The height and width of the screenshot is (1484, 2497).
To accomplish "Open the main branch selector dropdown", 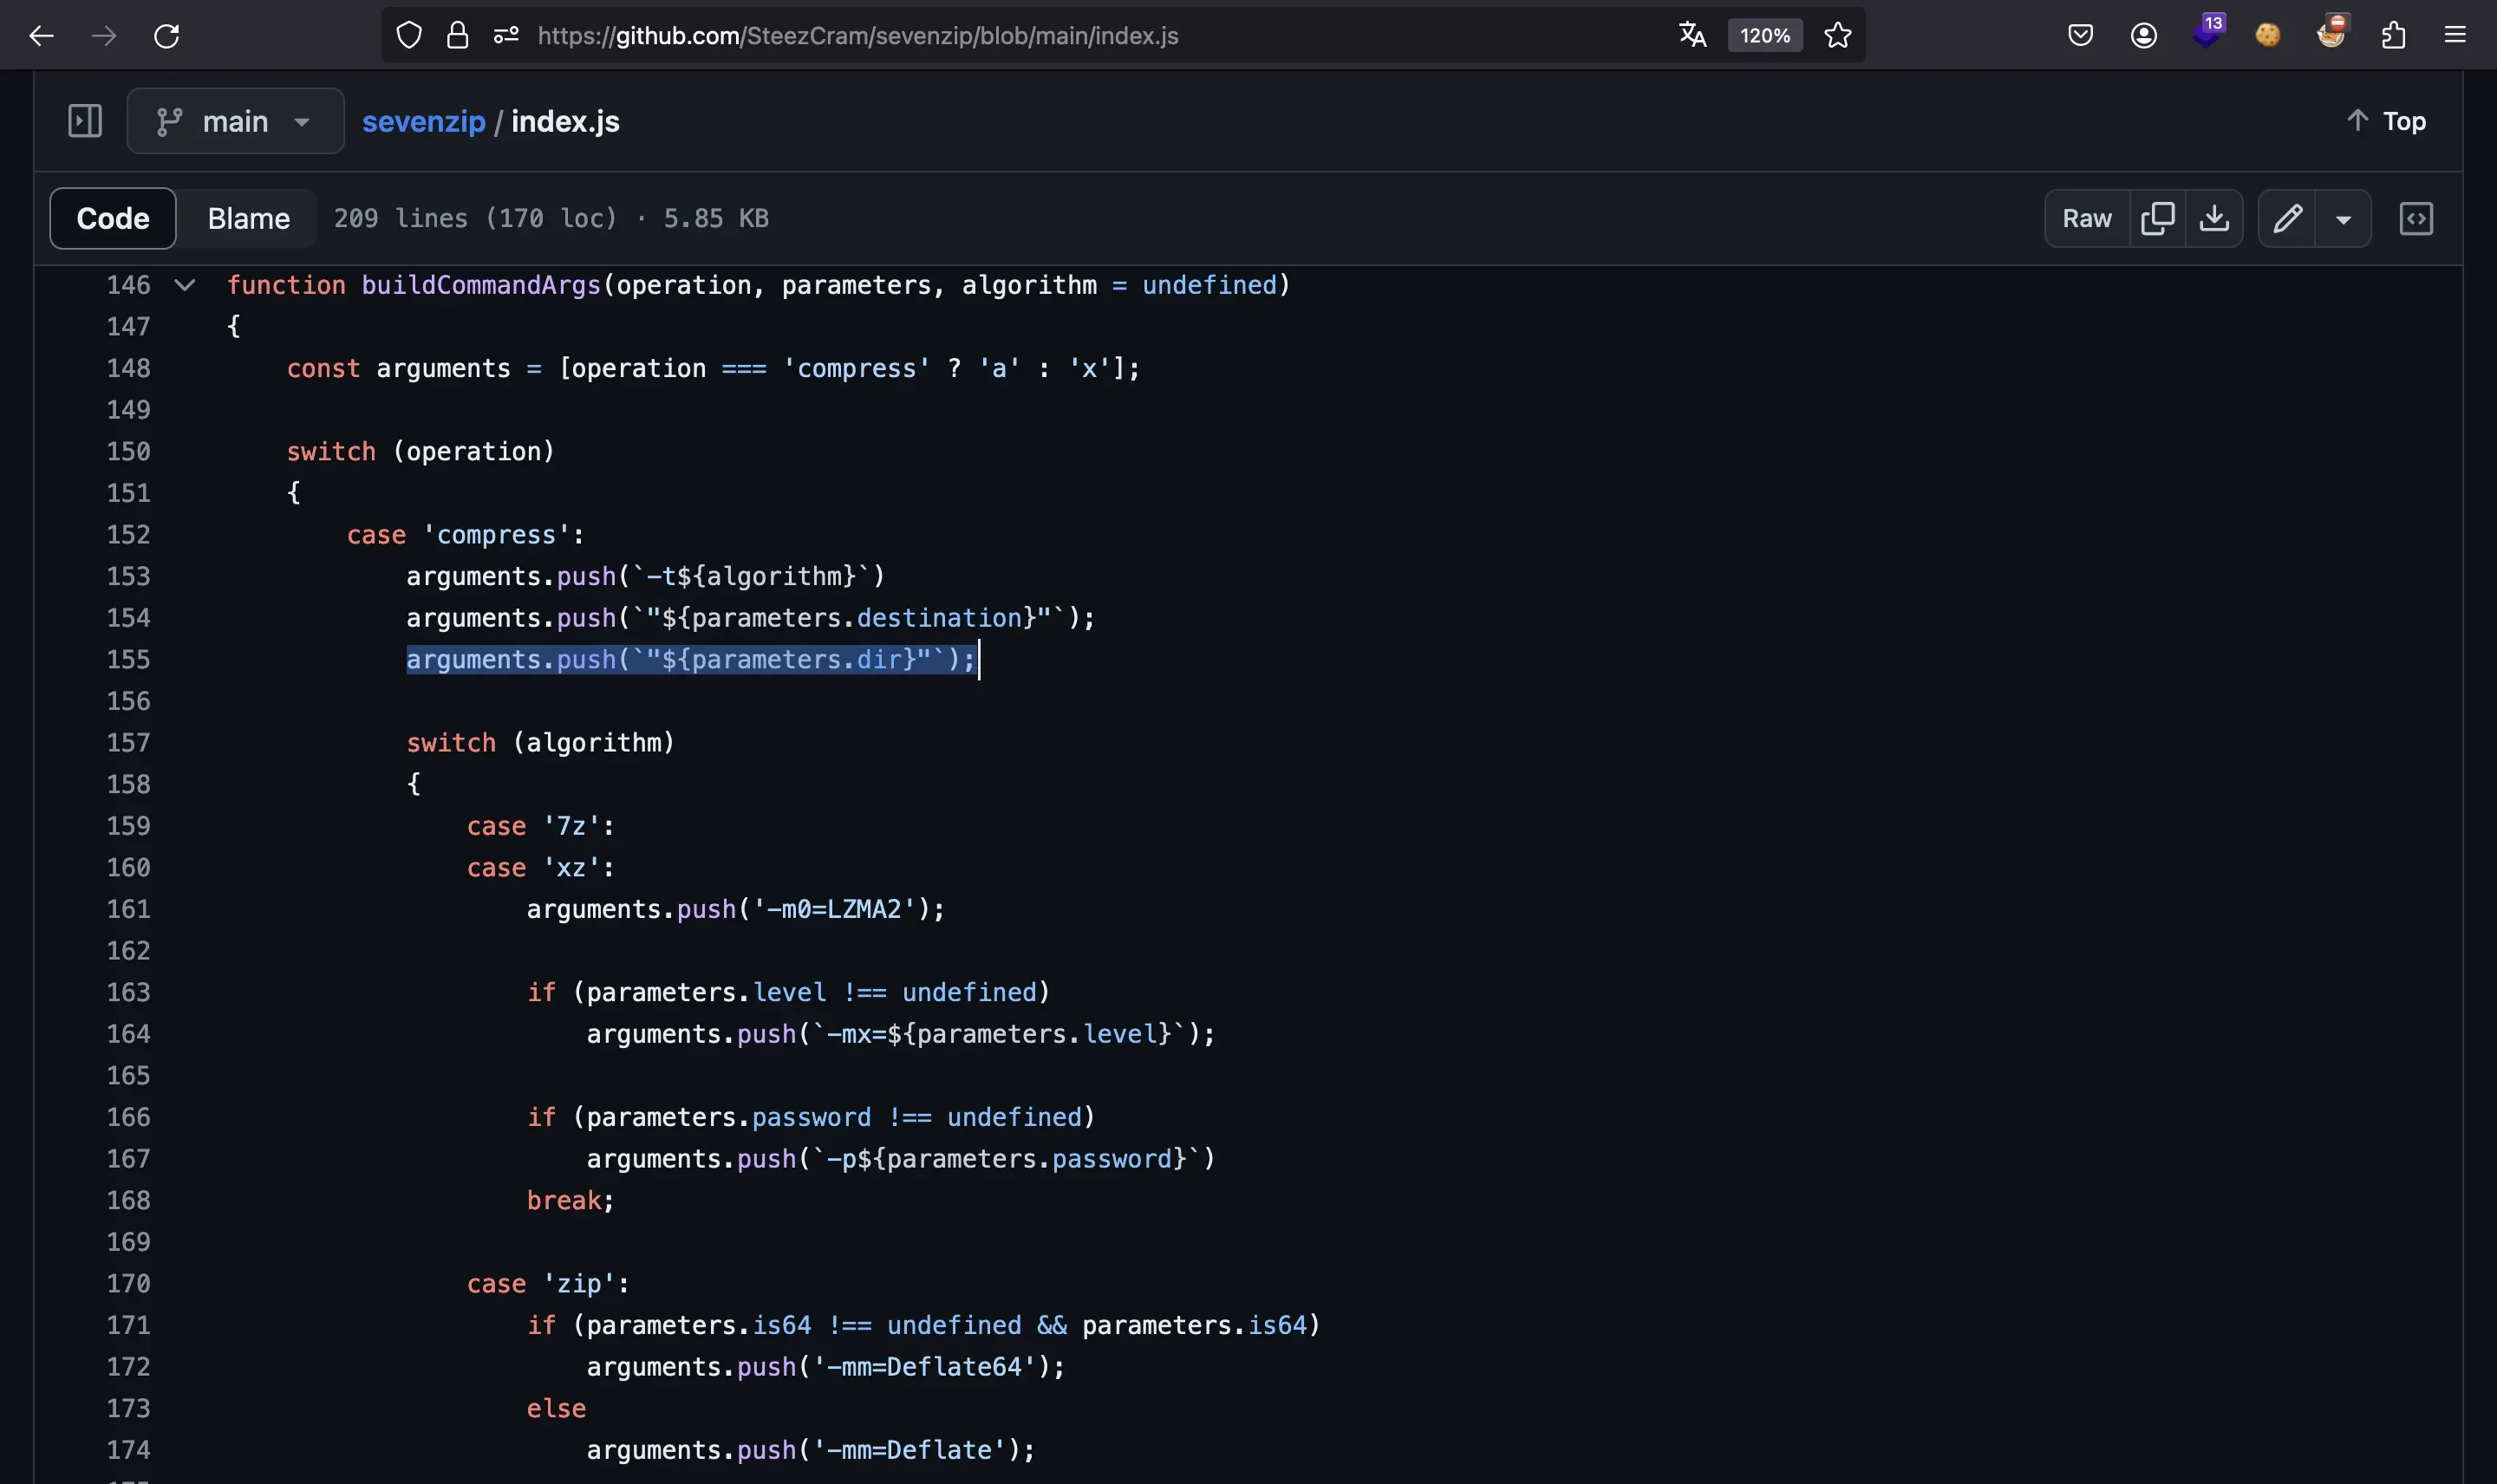I will (x=235, y=121).
